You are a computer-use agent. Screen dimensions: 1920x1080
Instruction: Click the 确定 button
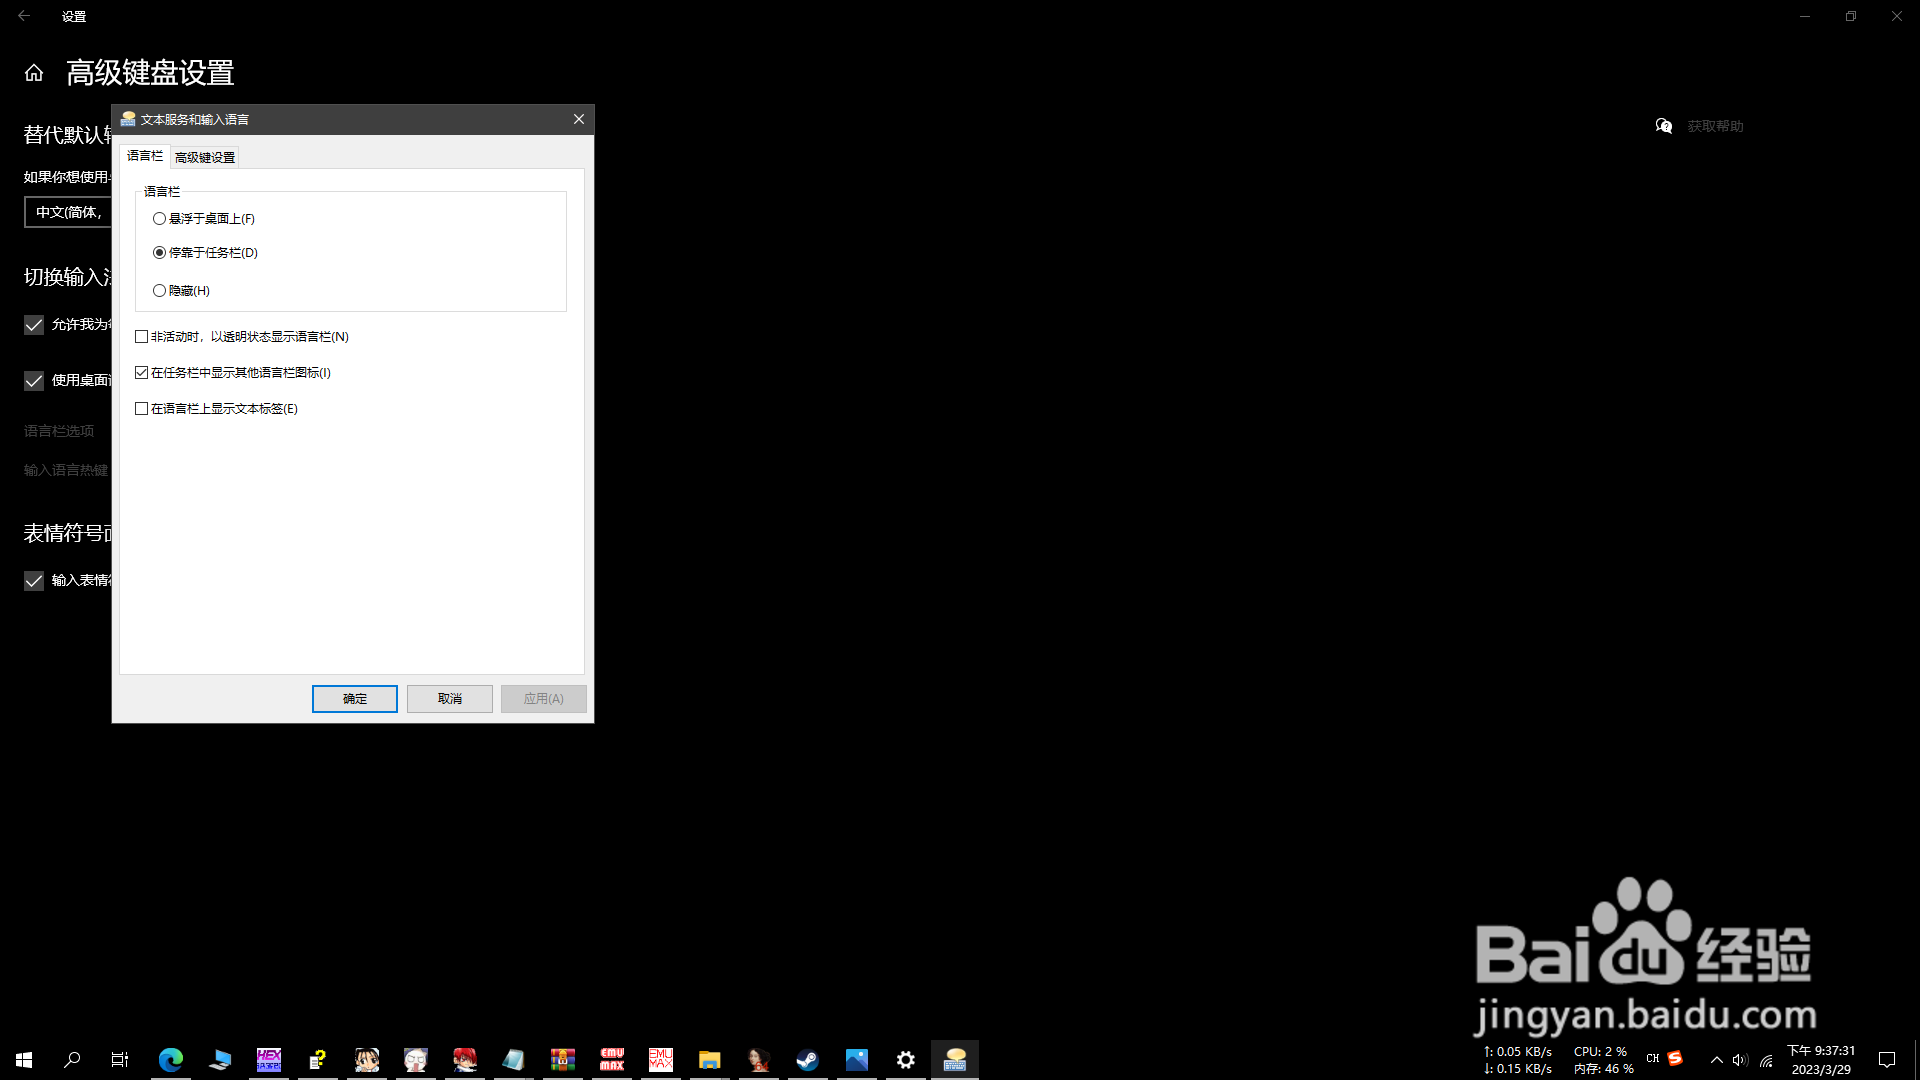pos(354,698)
